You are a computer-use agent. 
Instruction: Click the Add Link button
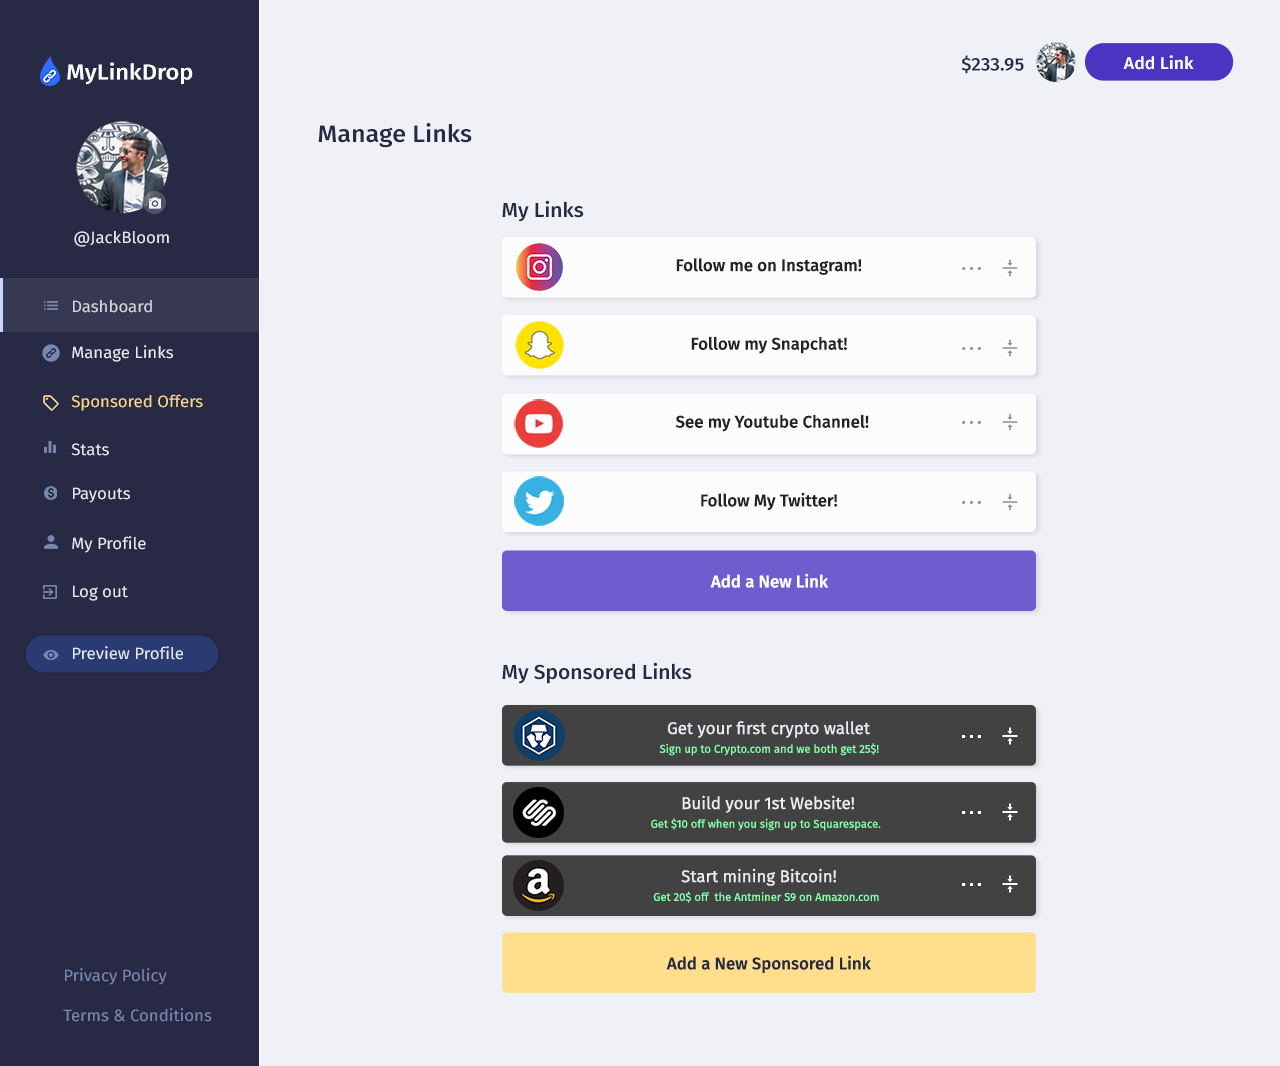[x=1158, y=62]
